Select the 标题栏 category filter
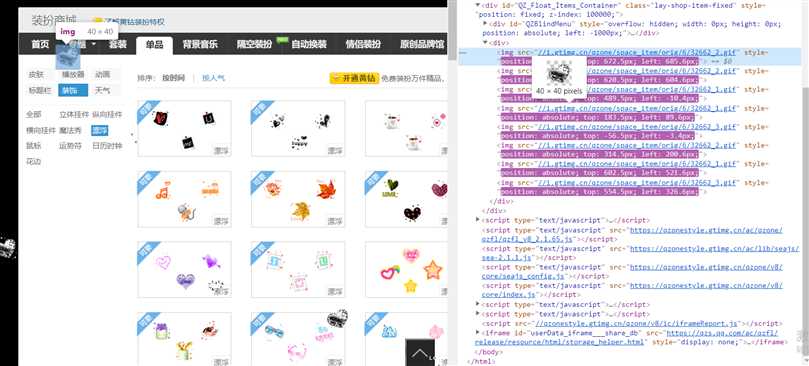Image resolution: width=809 pixels, height=366 pixels. (39, 90)
